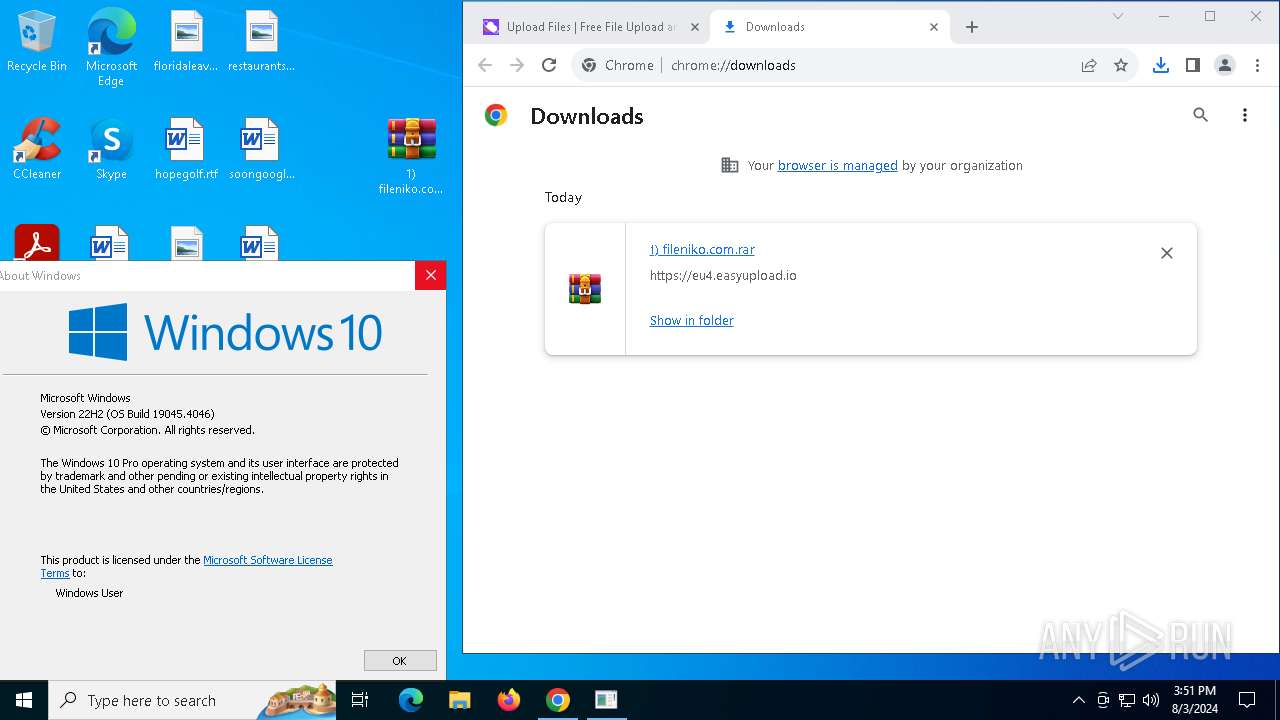Viewport: 1280px width, 720px height.
Task: Toggle Chrome side panel
Action: click(x=1193, y=65)
